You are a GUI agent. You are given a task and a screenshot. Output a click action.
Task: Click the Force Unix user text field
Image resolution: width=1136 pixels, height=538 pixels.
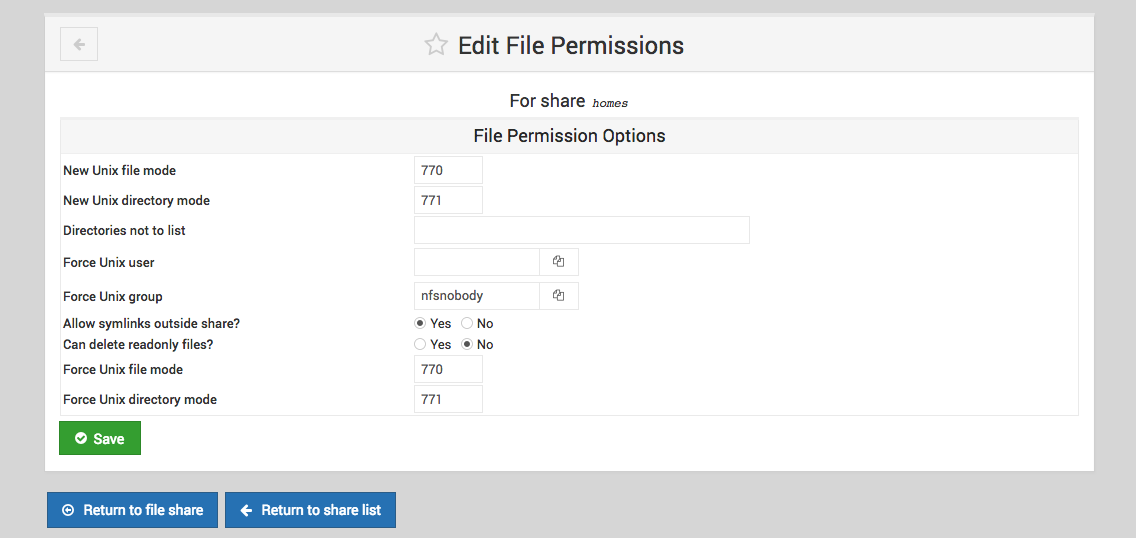coord(477,262)
